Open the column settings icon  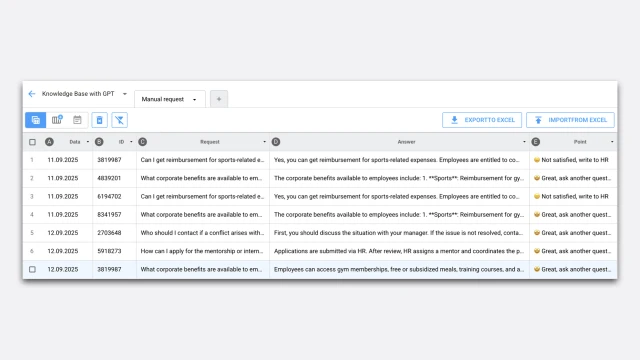click(57, 120)
